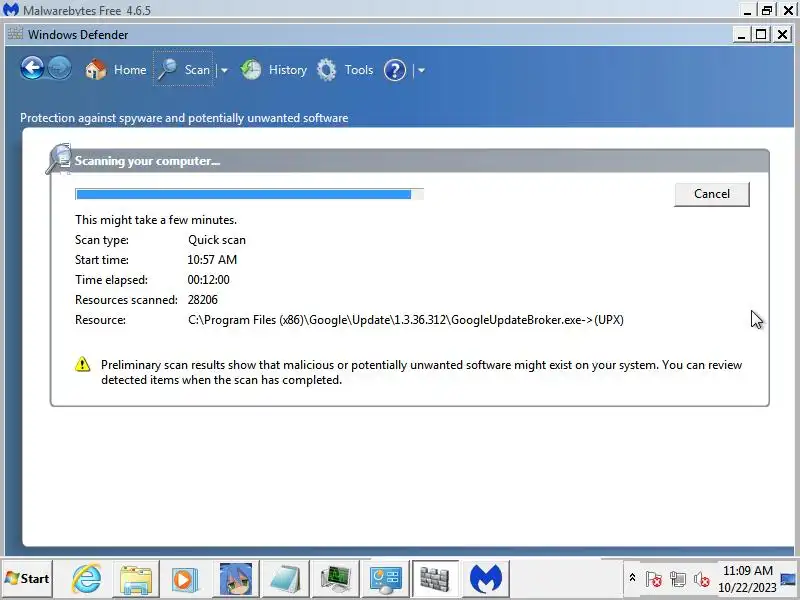The height and width of the screenshot is (600, 800).
Task: Open the Home house icon
Action: (95, 69)
